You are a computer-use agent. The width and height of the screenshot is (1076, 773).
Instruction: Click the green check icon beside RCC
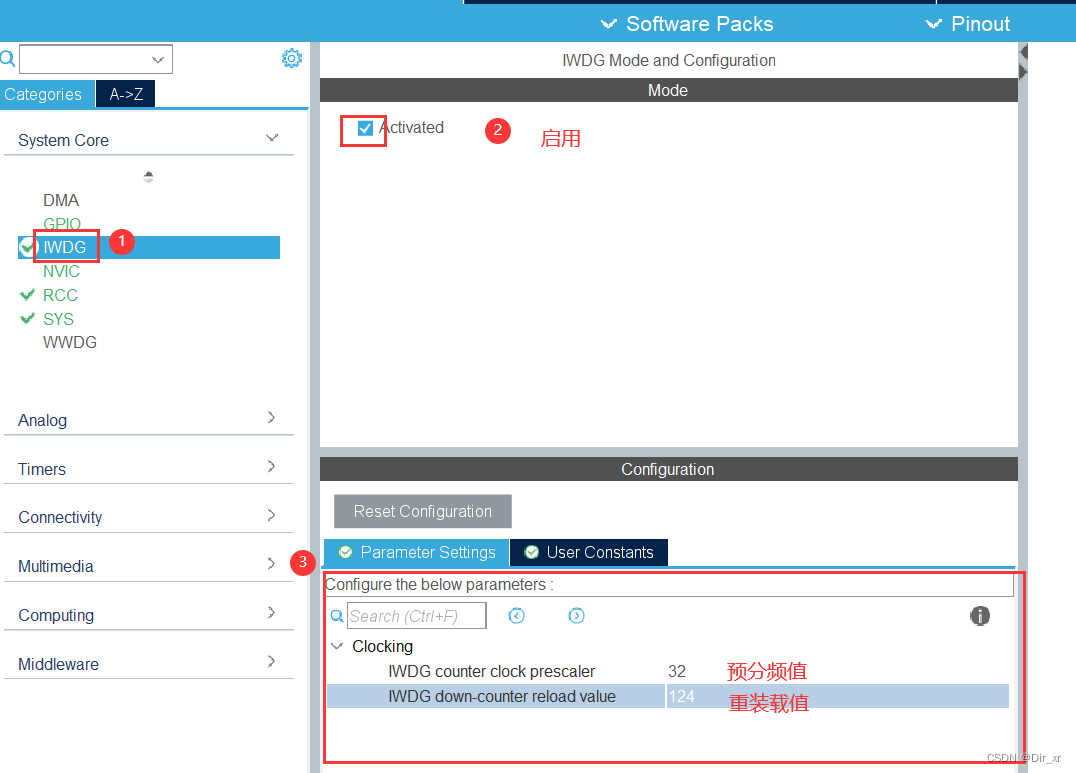tap(27, 295)
